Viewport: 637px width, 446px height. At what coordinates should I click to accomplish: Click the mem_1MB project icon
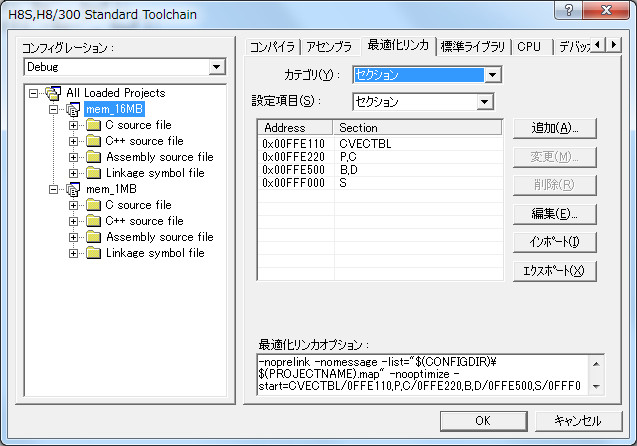pos(73,189)
